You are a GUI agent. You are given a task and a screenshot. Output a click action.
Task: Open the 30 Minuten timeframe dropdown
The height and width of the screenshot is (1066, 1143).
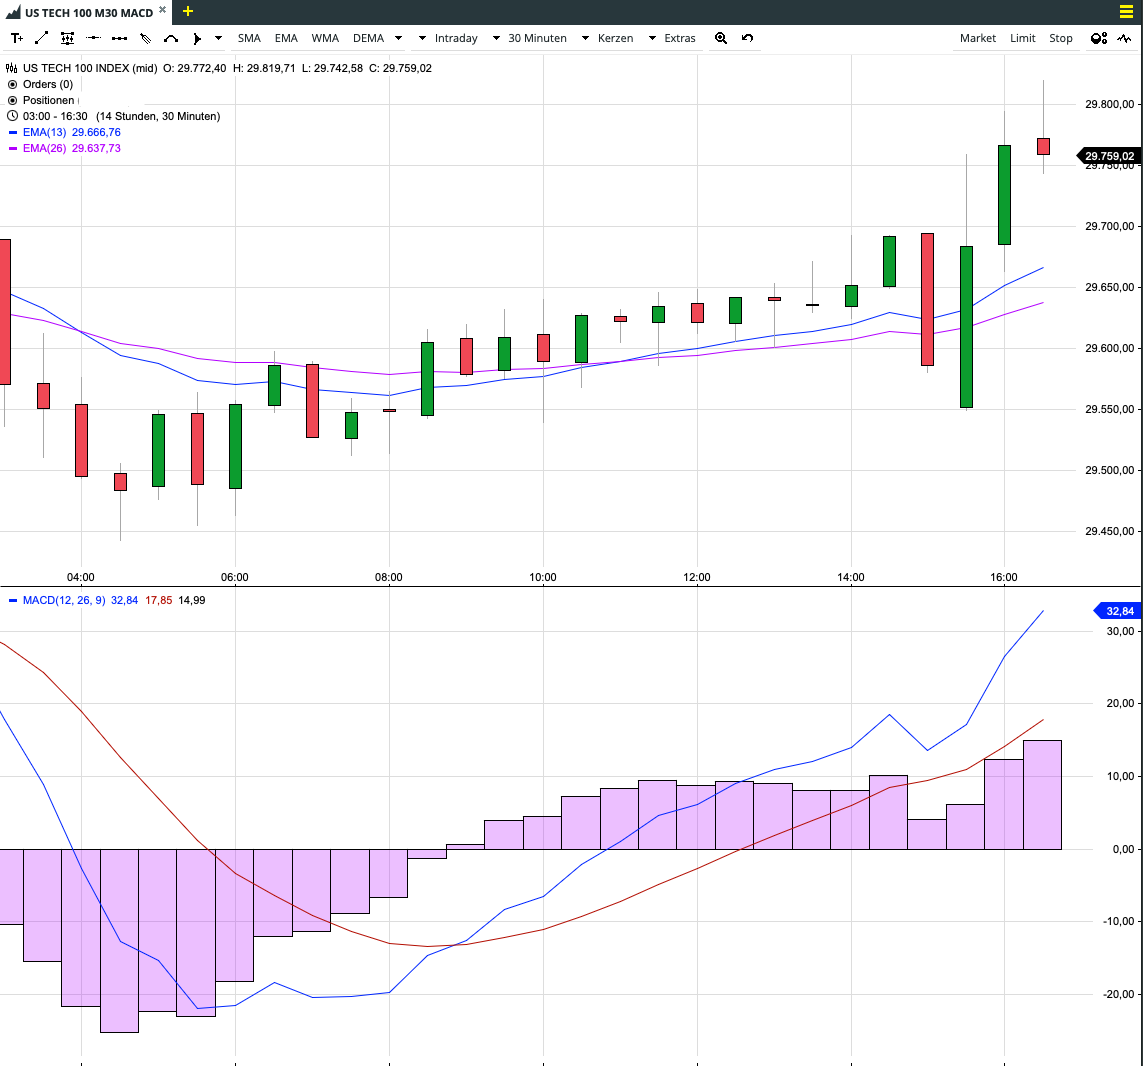529,38
